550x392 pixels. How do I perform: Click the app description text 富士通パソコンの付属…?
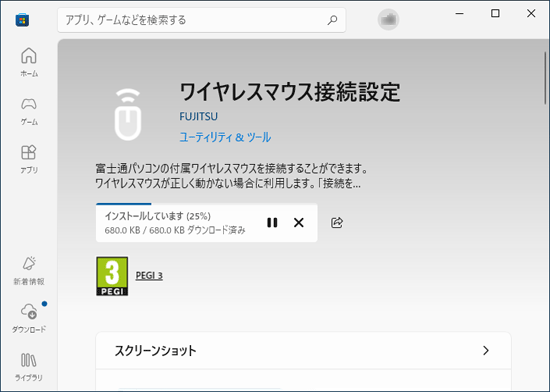(x=232, y=176)
